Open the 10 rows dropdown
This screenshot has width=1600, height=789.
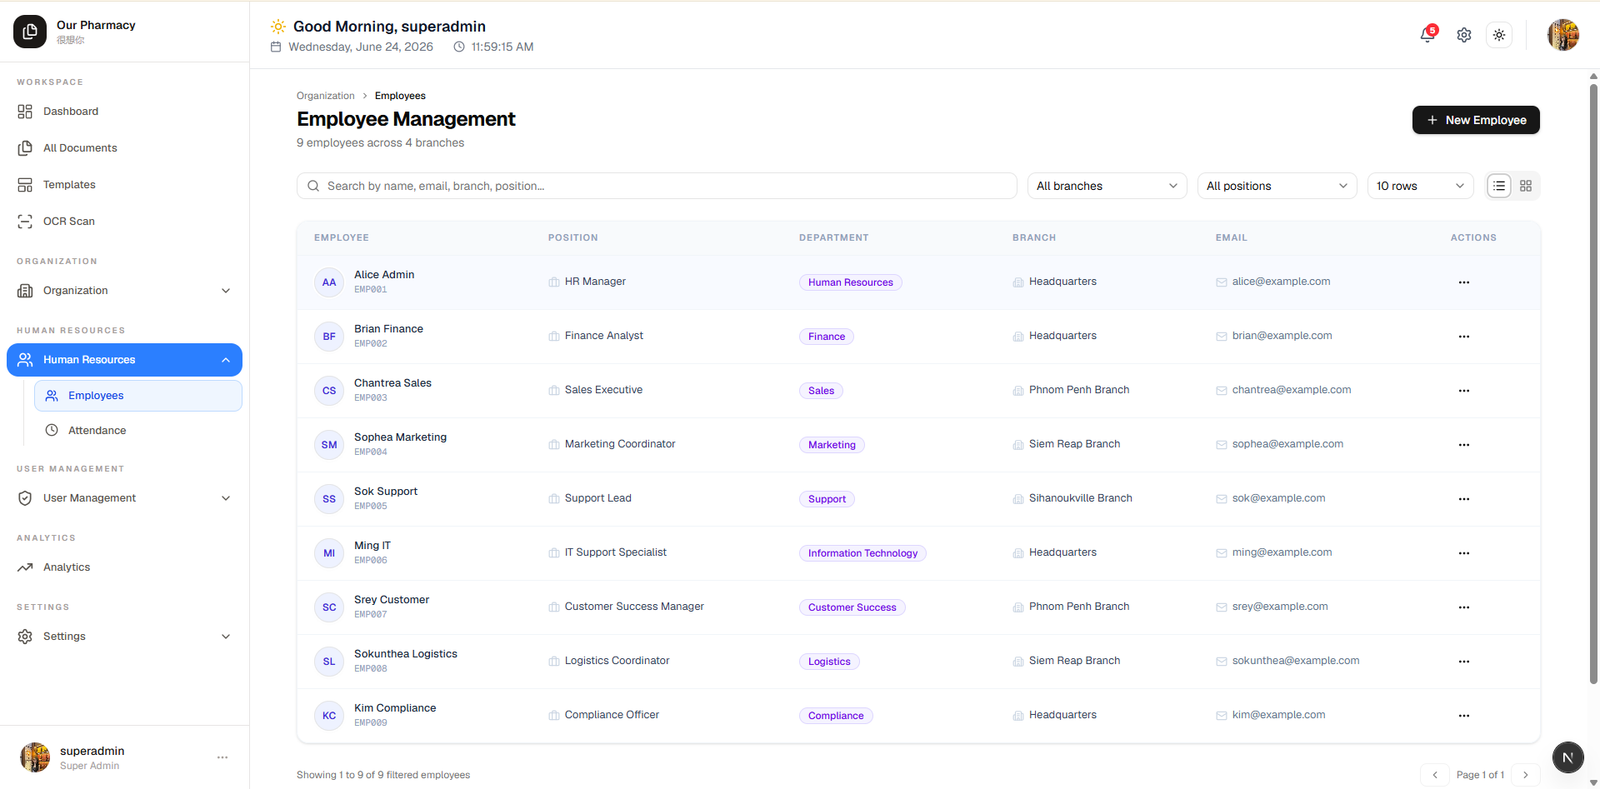(x=1420, y=186)
